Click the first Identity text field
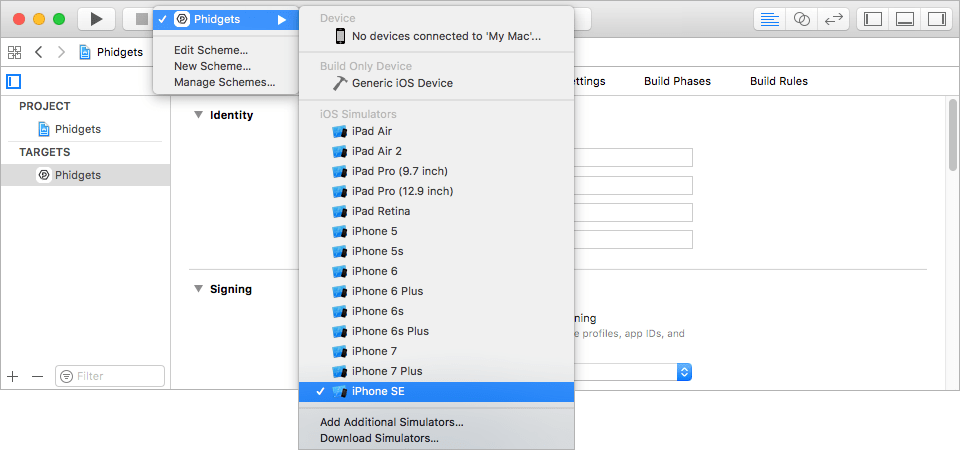Screen dimensions: 960x450 coord(633,157)
